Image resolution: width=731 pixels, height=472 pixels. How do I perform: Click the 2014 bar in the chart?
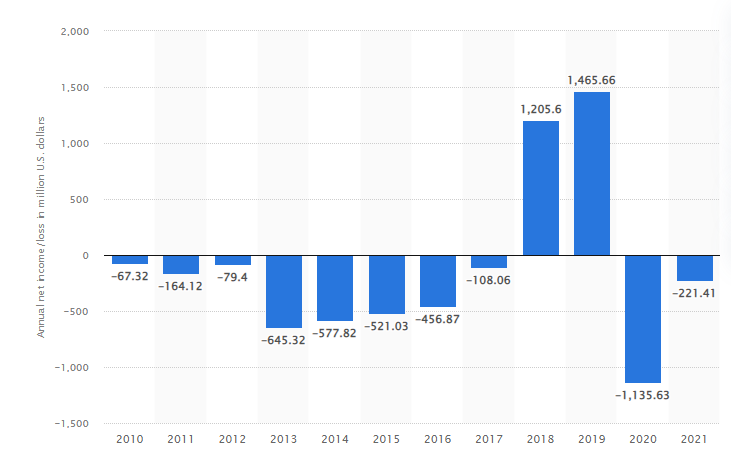click(335, 287)
